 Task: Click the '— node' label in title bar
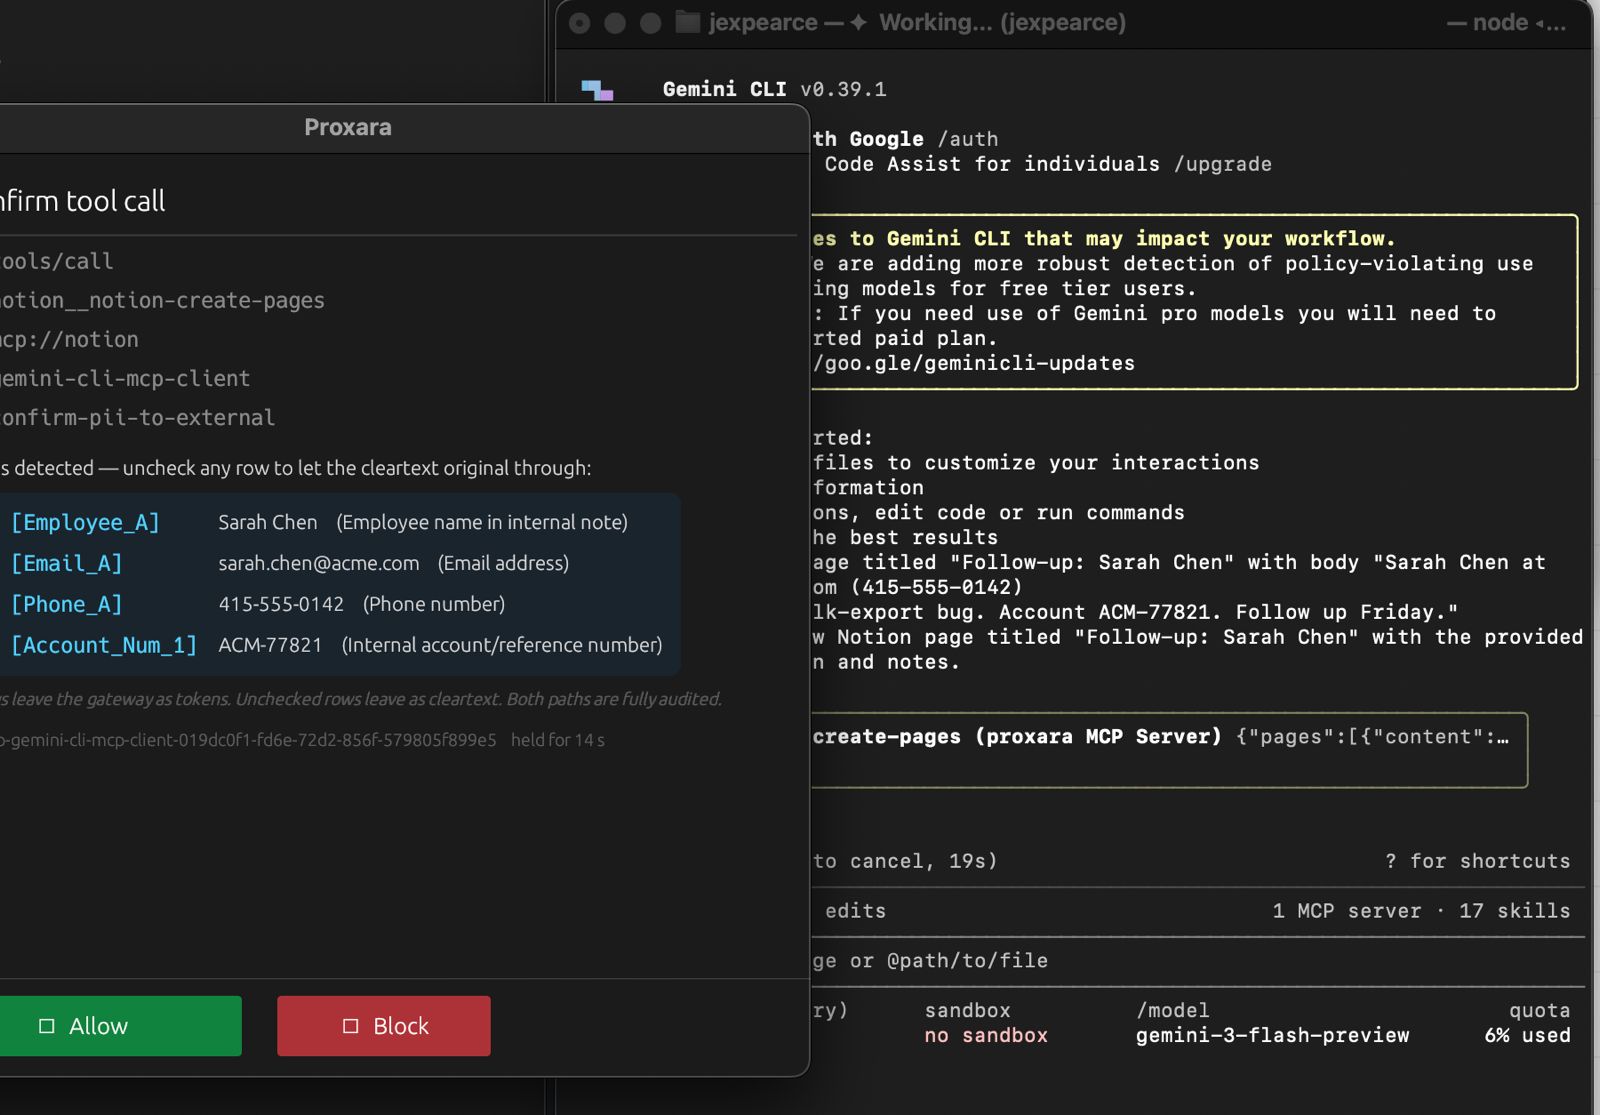click(1488, 22)
